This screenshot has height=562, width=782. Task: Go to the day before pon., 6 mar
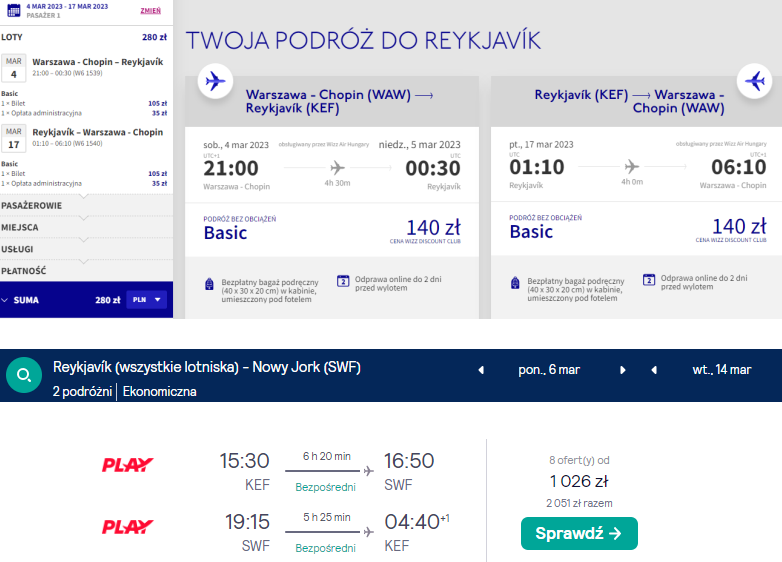pos(480,370)
